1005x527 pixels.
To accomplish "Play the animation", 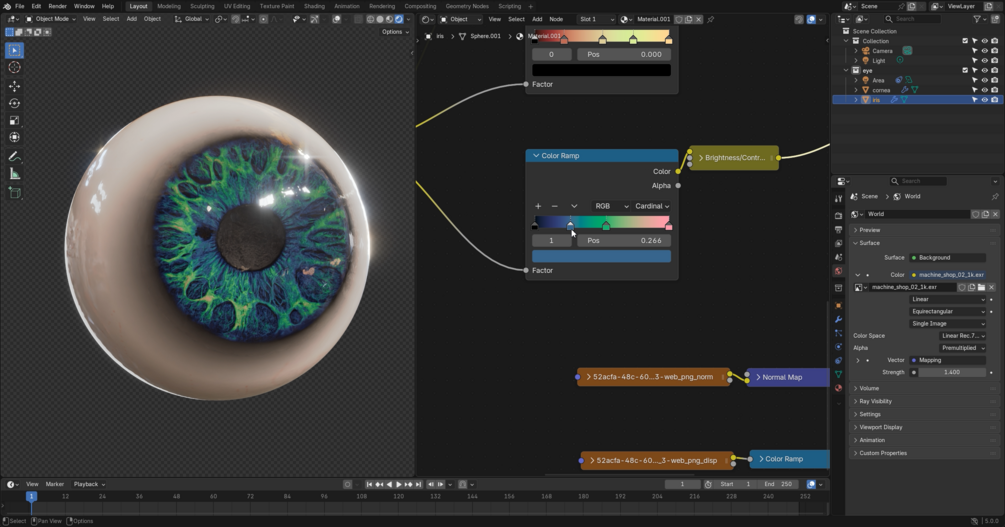I will [x=399, y=485].
